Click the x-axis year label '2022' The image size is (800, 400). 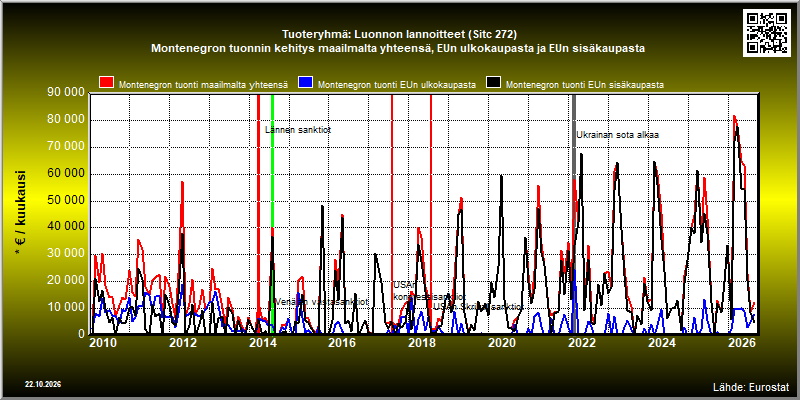(582, 343)
